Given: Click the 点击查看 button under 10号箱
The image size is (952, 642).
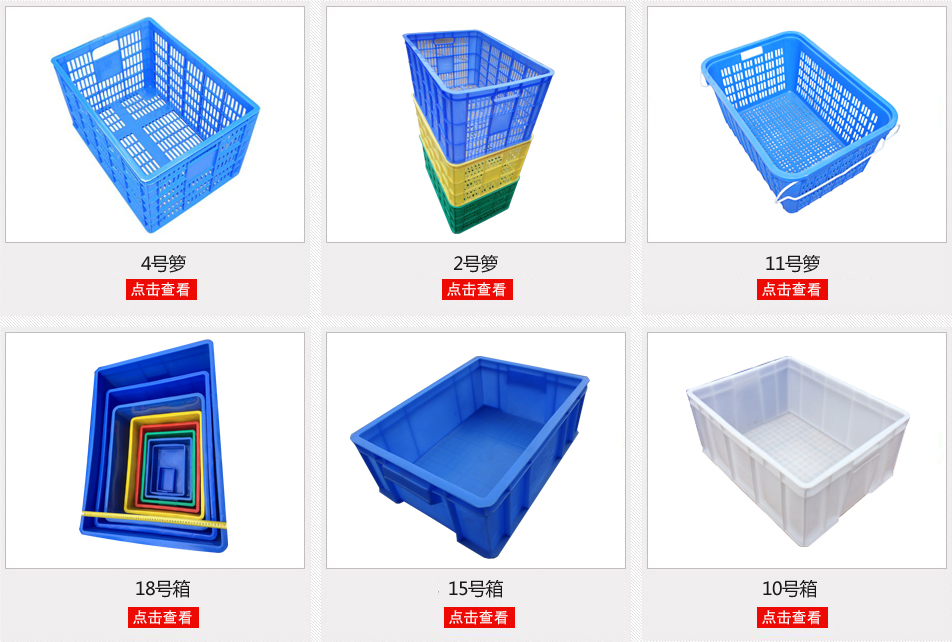Looking at the screenshot, I should pyautogui.click(x=792, y=618).
